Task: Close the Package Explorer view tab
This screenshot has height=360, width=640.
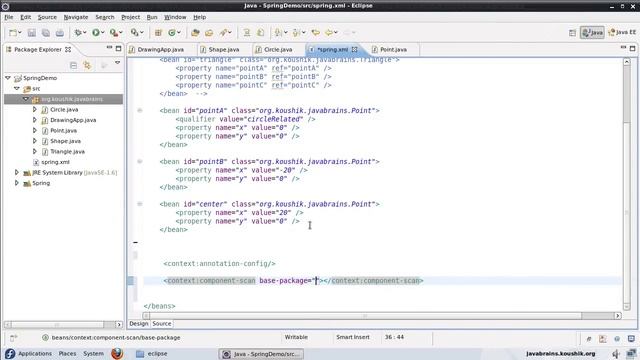Action: pyautogui.click(x=68, y=49)
